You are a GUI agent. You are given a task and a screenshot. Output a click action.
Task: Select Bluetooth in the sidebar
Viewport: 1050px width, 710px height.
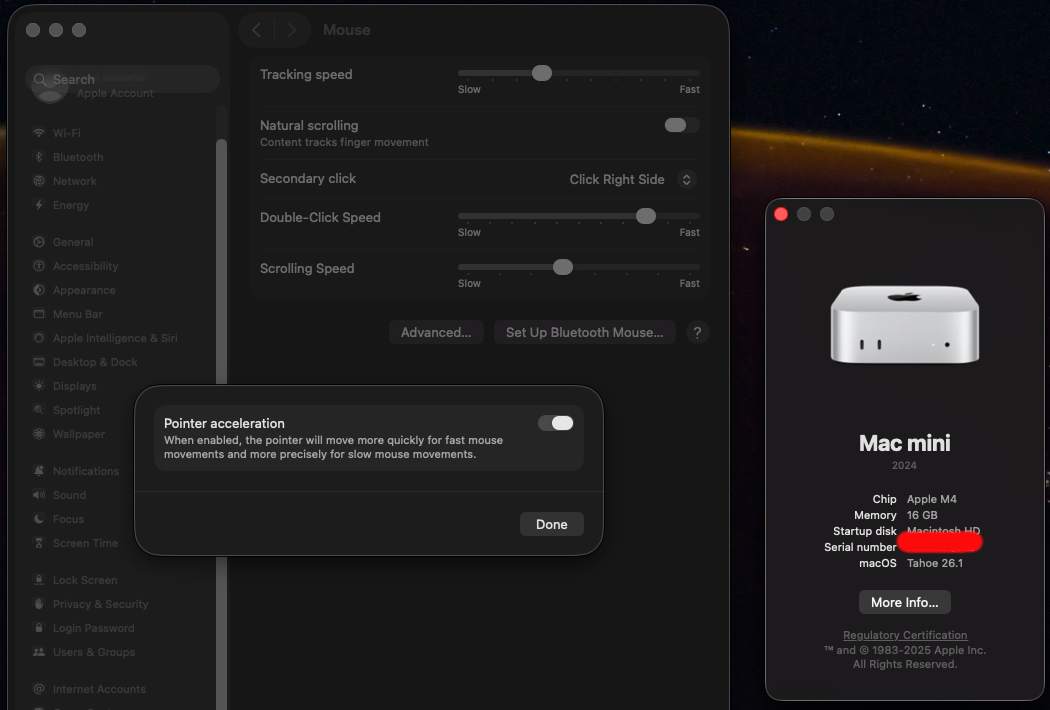[x=123, y=157]
